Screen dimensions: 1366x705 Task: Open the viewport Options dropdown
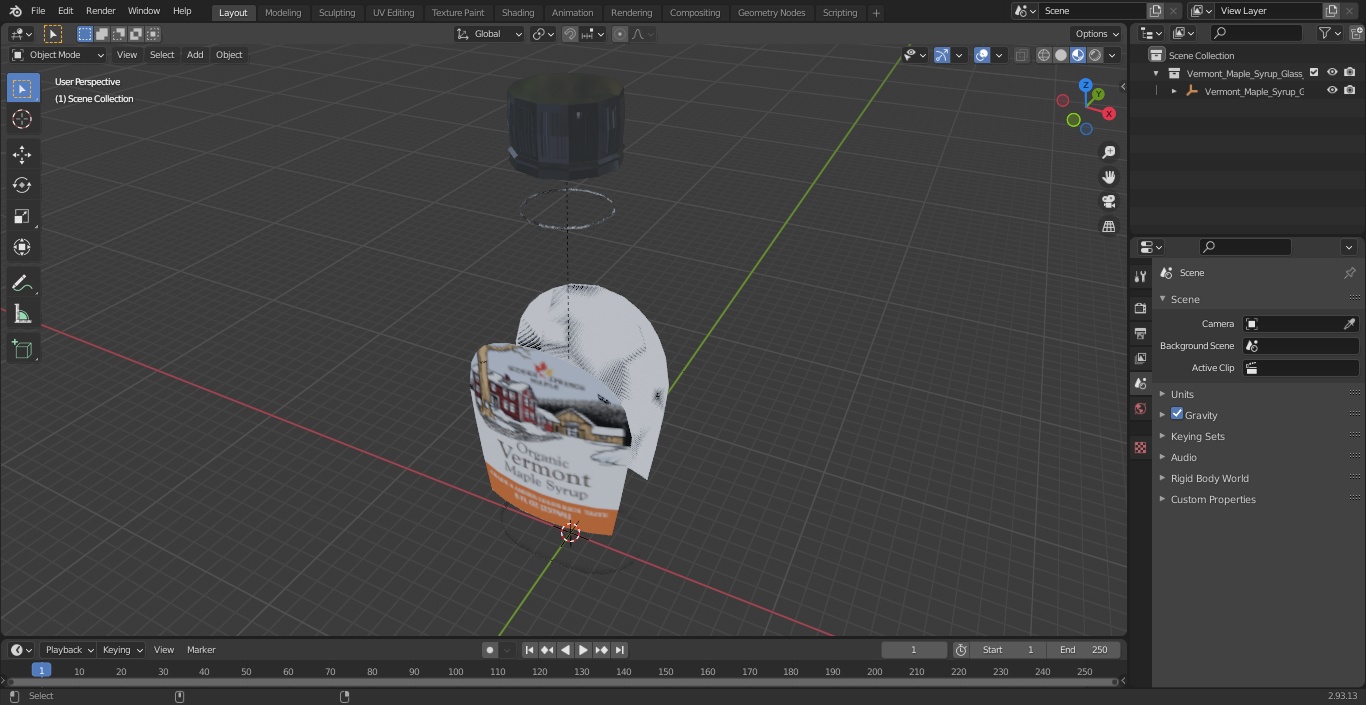1097,34
